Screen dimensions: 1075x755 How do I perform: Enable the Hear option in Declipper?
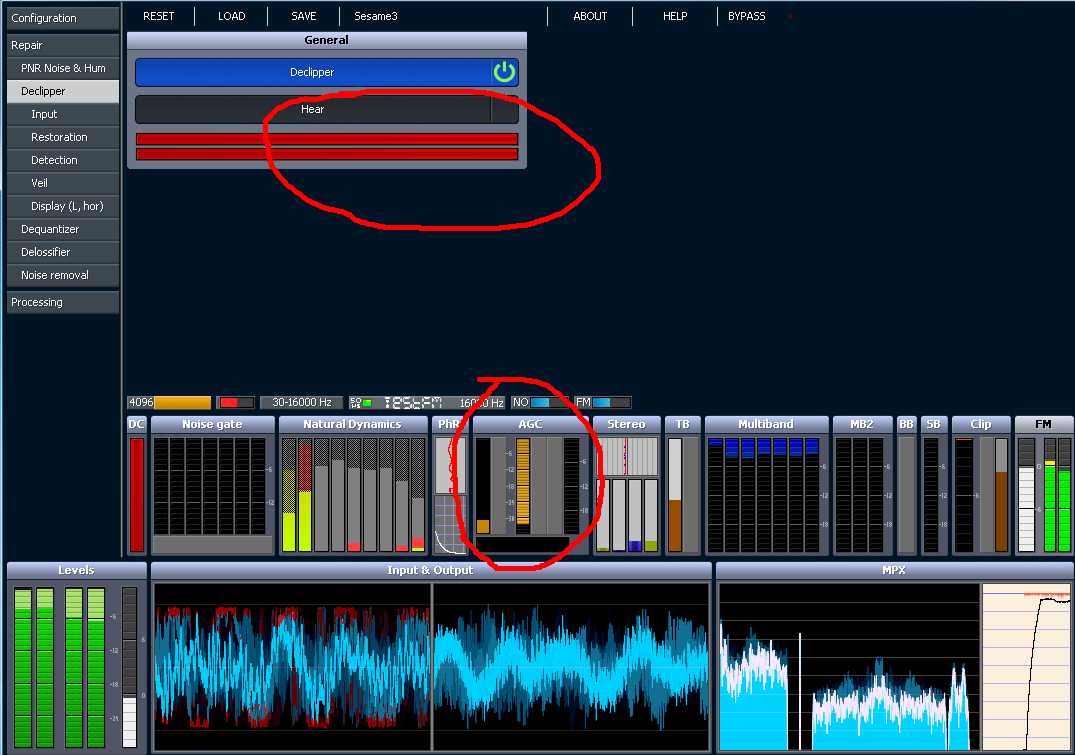(313, 109)
